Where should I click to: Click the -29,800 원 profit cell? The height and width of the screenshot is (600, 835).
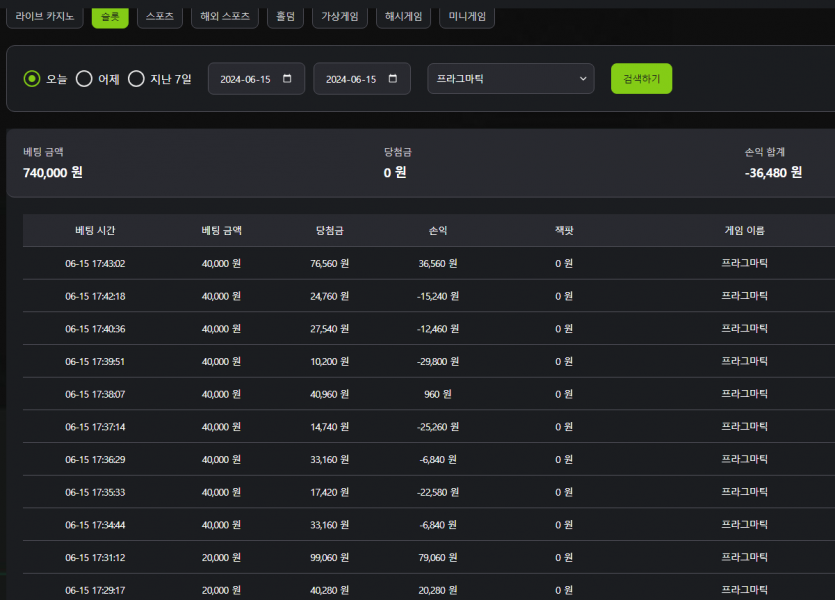point(438,361)
